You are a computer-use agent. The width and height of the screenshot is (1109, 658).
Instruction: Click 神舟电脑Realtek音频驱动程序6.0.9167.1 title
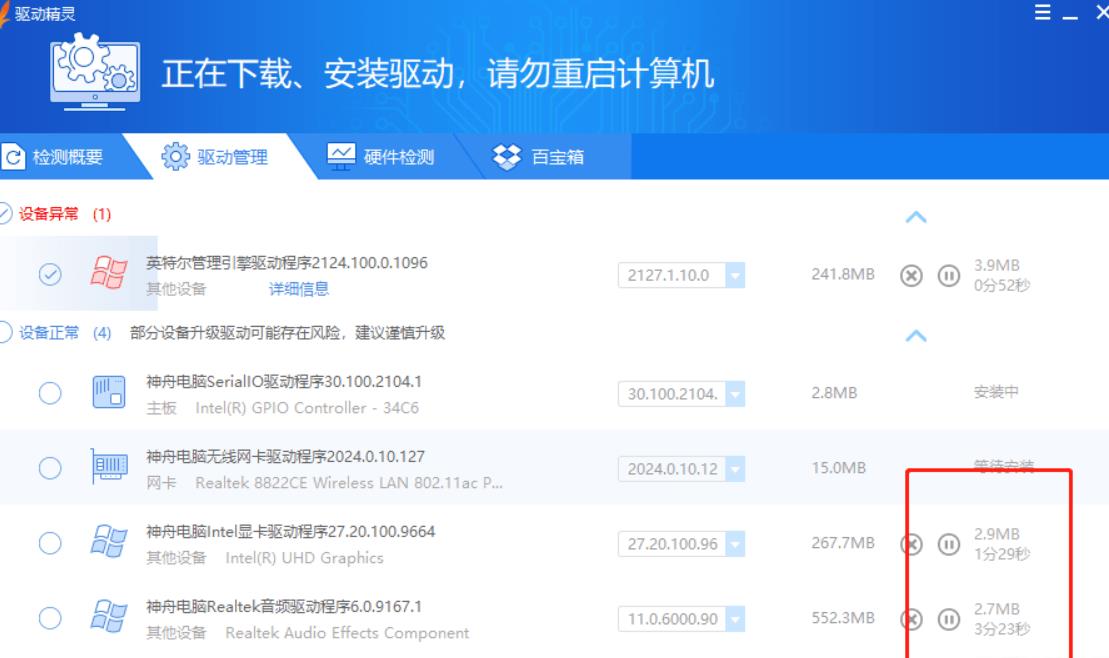(284, 606)
